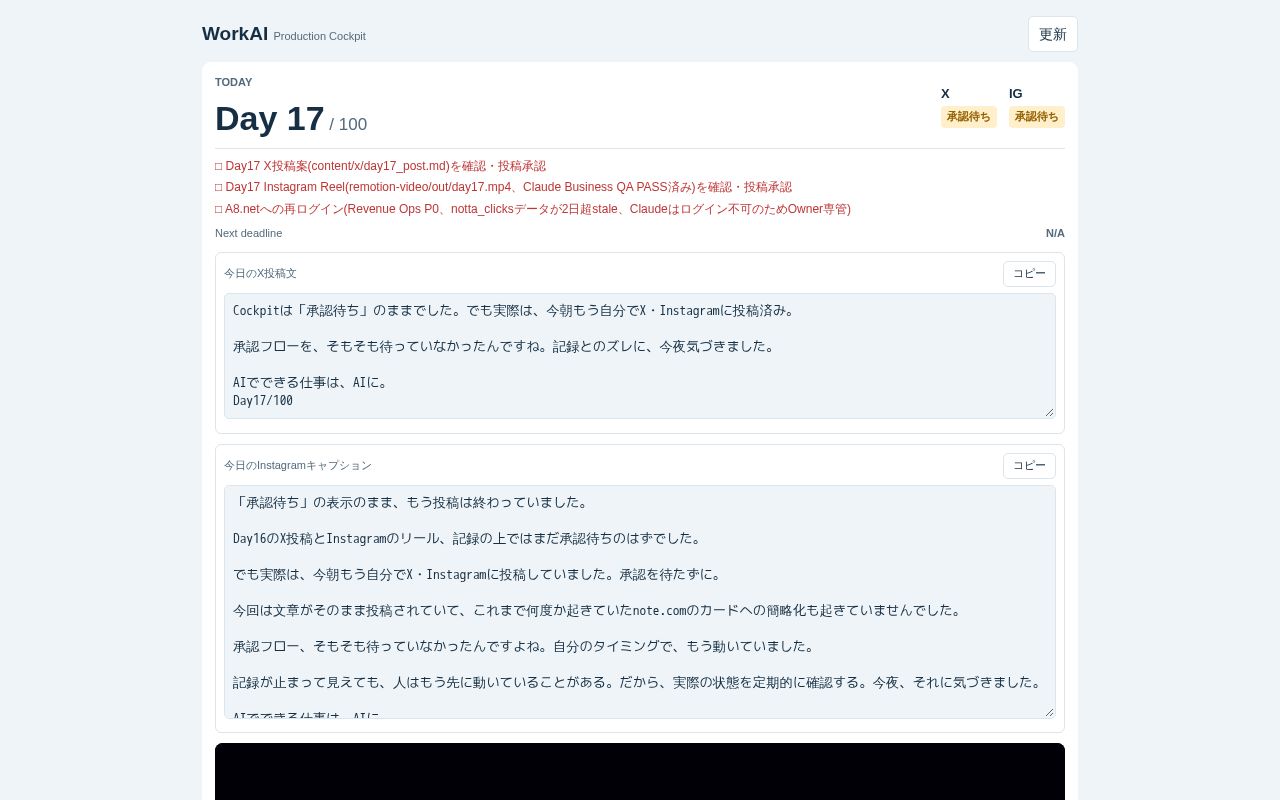The image size is (1280, 800).
Task: Focus the X post text area
Action: pyautogui.click(x=640, y=356)
